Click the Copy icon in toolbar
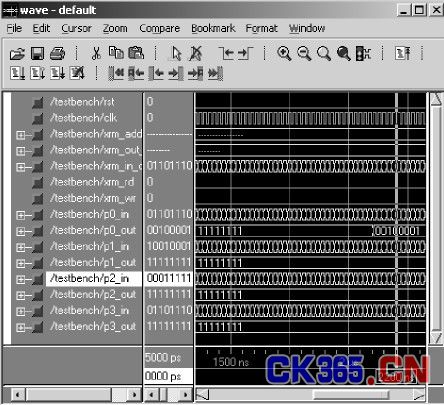 (x=116, y=53)
